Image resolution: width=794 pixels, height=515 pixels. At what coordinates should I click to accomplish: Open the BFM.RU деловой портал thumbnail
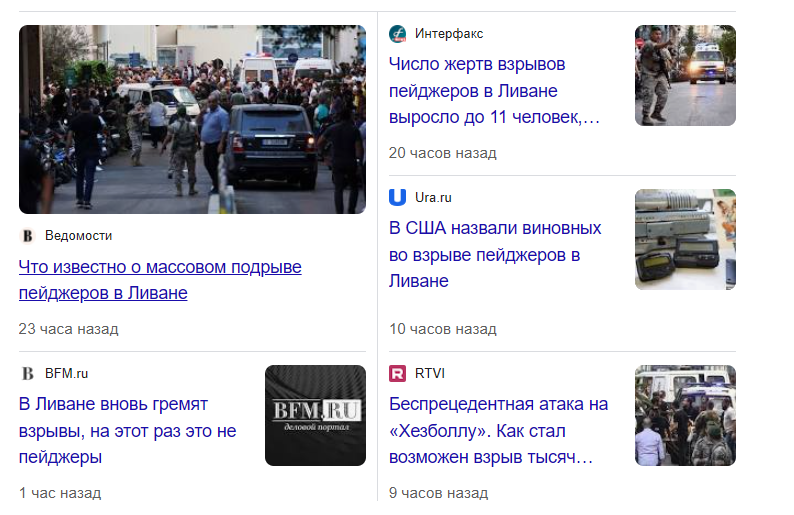pyautogui.click(x=315, y=415)
